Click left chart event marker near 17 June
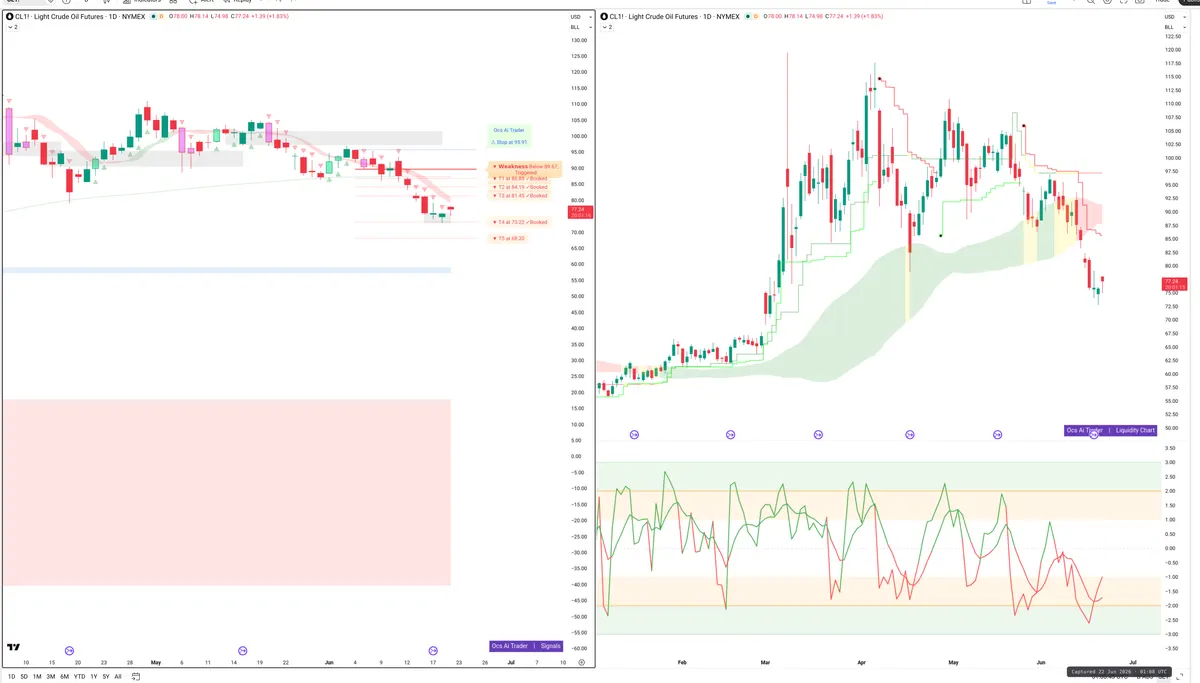Viewport: 1200px width, 683px height. click(x=433, y=650)
